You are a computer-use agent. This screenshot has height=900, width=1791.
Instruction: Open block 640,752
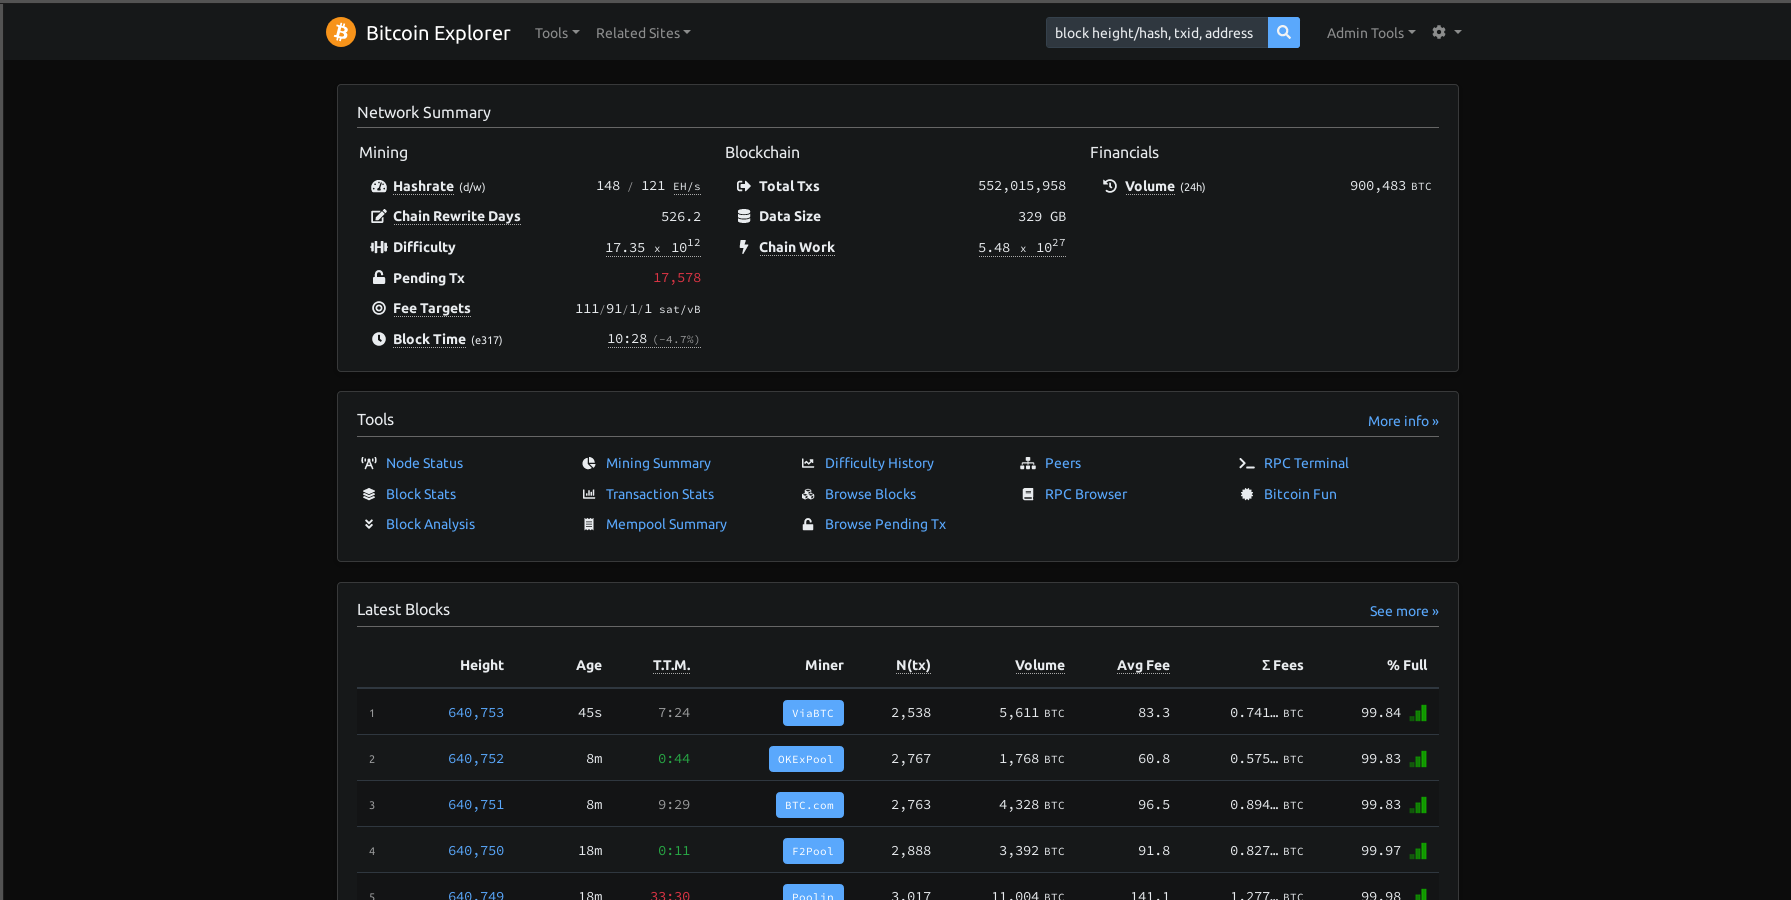pyautogui.click(x=476, y=759)
